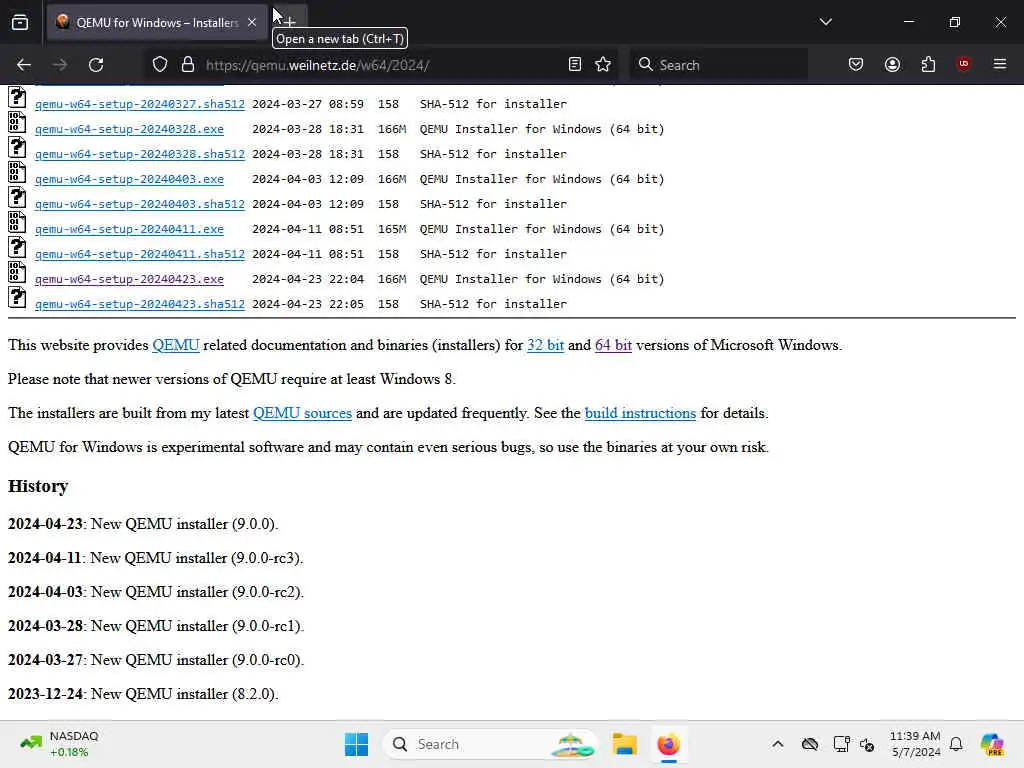This screenshot has width=1024, height=768.
Task: Select the 2023-12-24 history entry text
Action: click(143, 694)
